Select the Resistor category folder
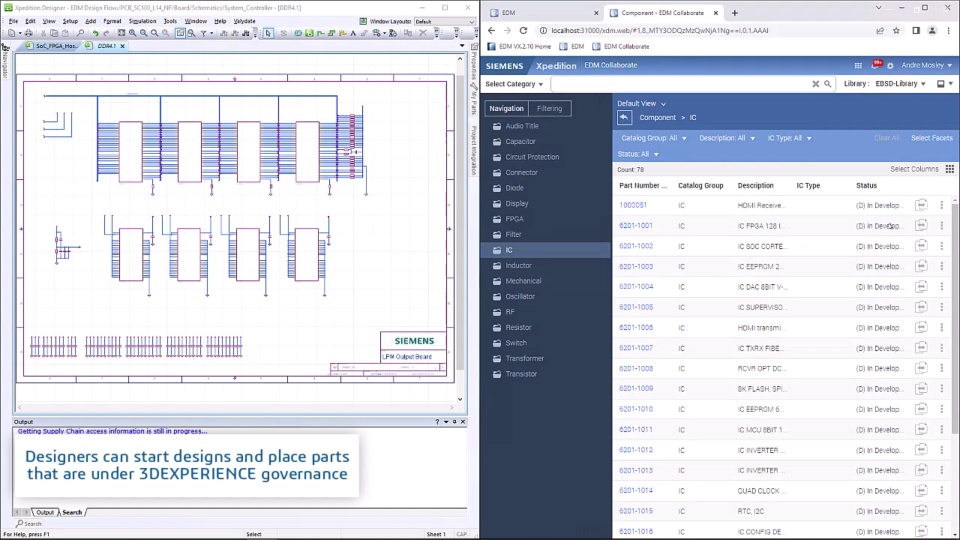 pyautogui.click(x=518, y=328)
